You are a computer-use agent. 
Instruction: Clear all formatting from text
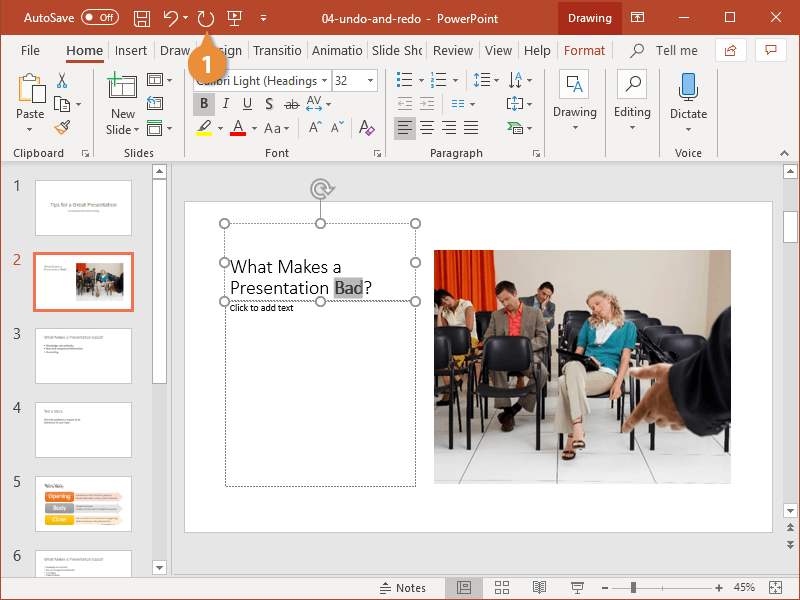[366, 128]
